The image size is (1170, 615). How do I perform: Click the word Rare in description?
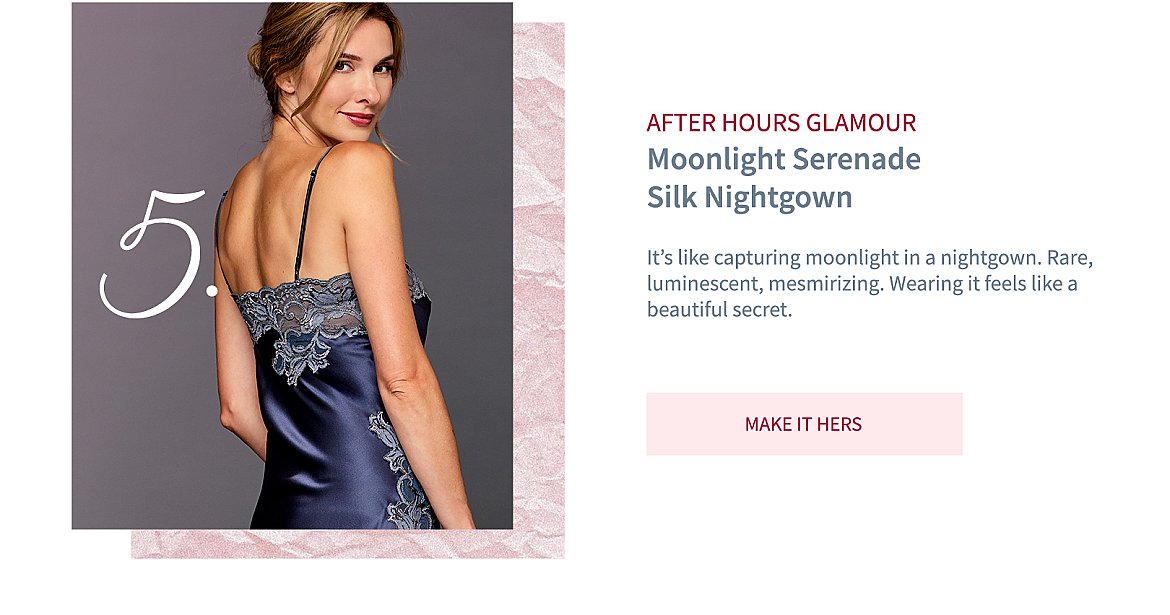1069,258
